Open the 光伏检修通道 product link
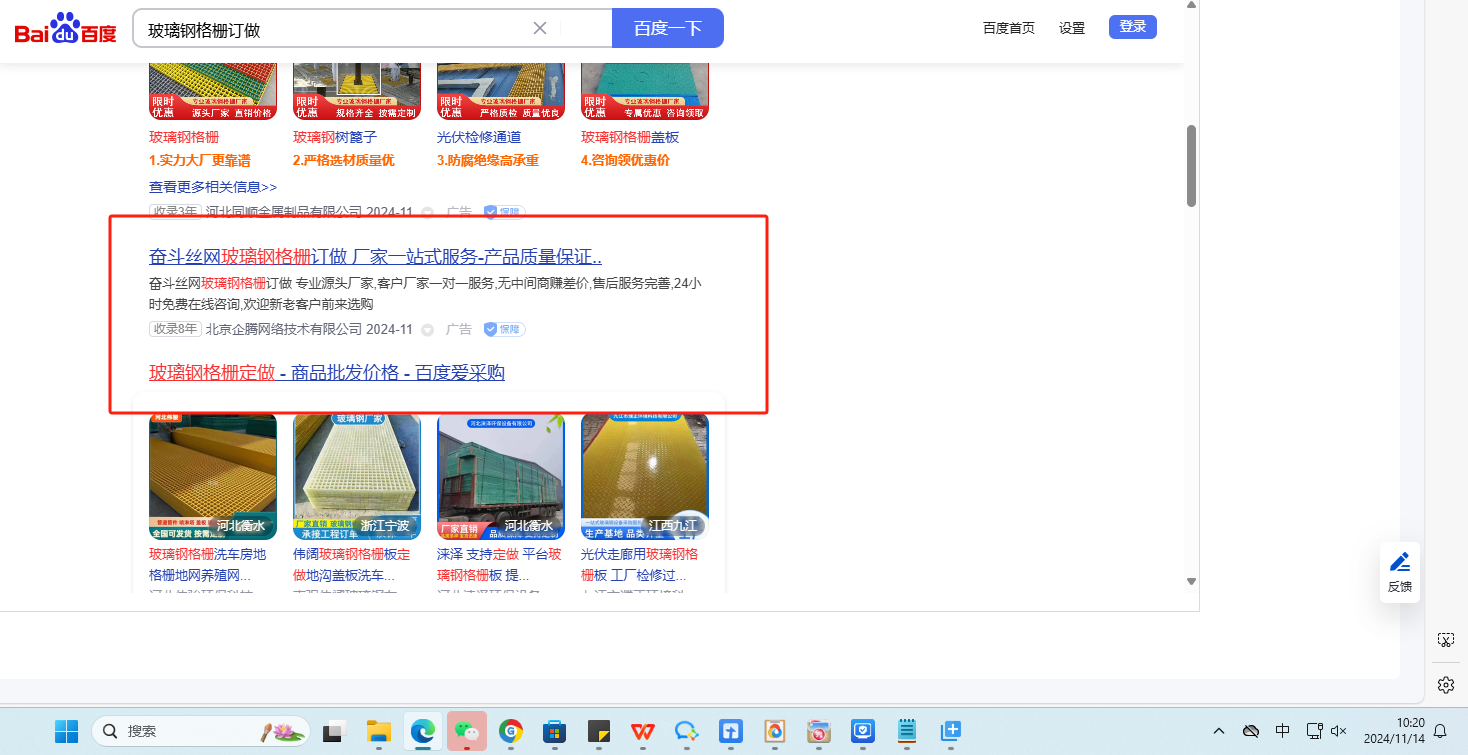Viewport: 1468px width, 755px height. (x=479, y=137)
